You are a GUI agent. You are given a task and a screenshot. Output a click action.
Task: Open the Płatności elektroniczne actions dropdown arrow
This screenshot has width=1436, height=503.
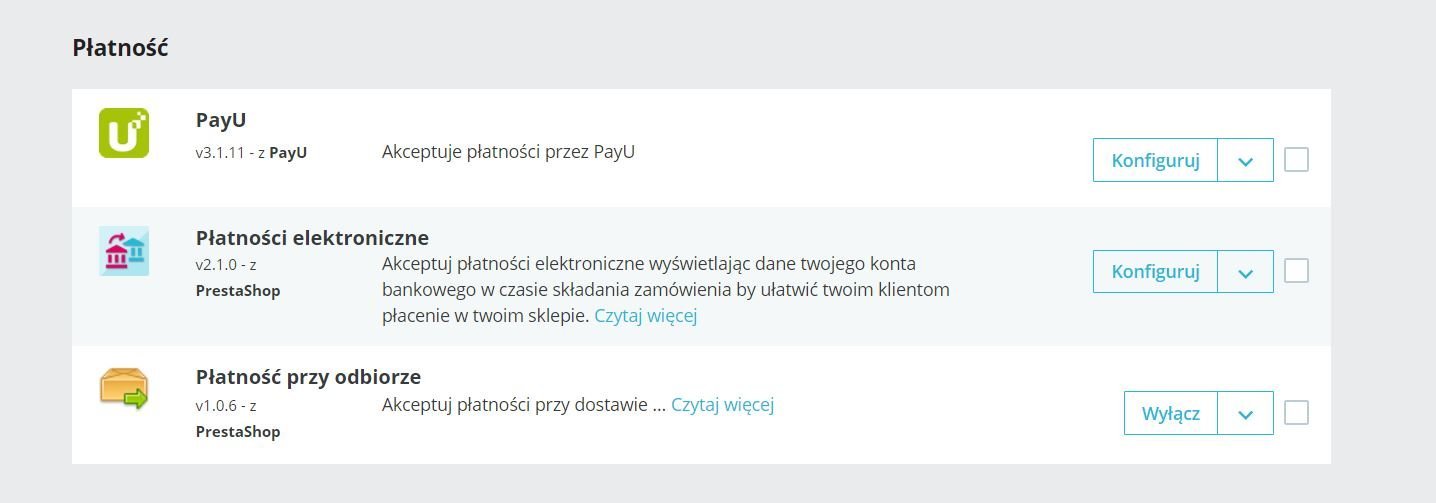1245,272
